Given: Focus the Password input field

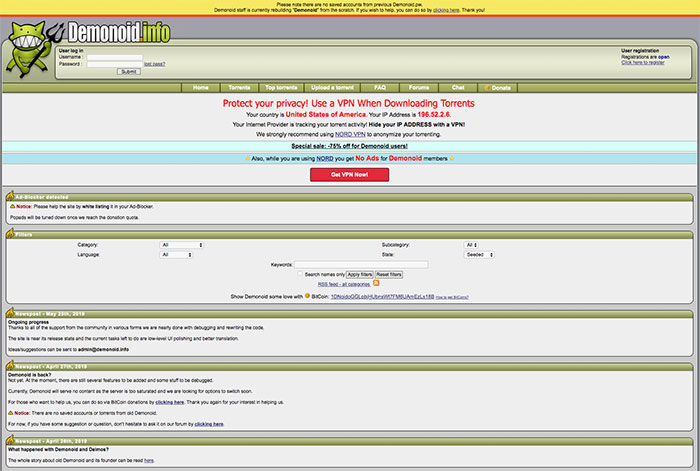Looking at the screenshot, I should (x=115, y=64).
